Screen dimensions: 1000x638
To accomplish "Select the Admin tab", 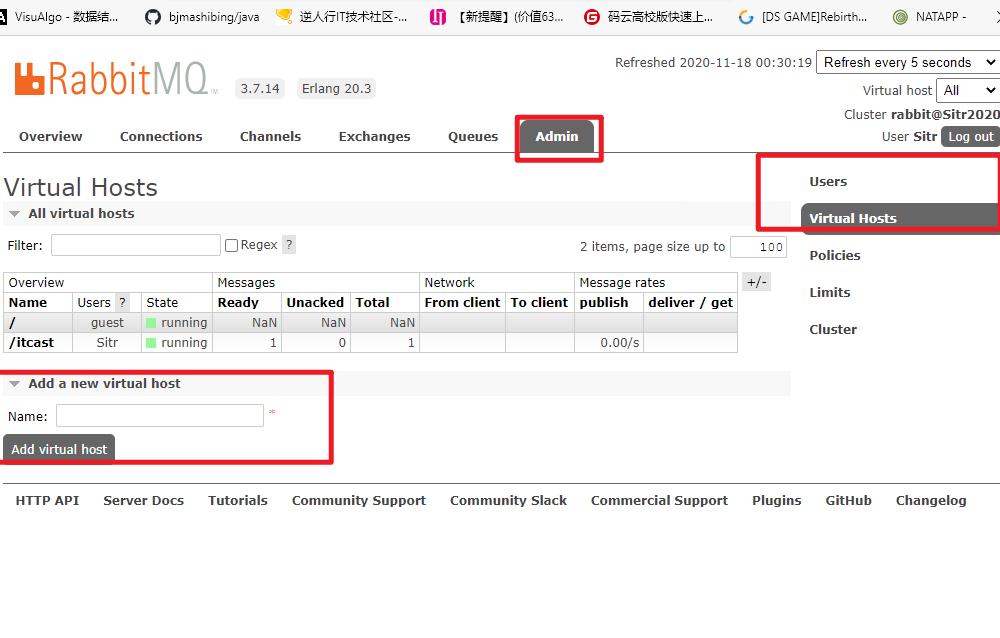I will 557,137.
